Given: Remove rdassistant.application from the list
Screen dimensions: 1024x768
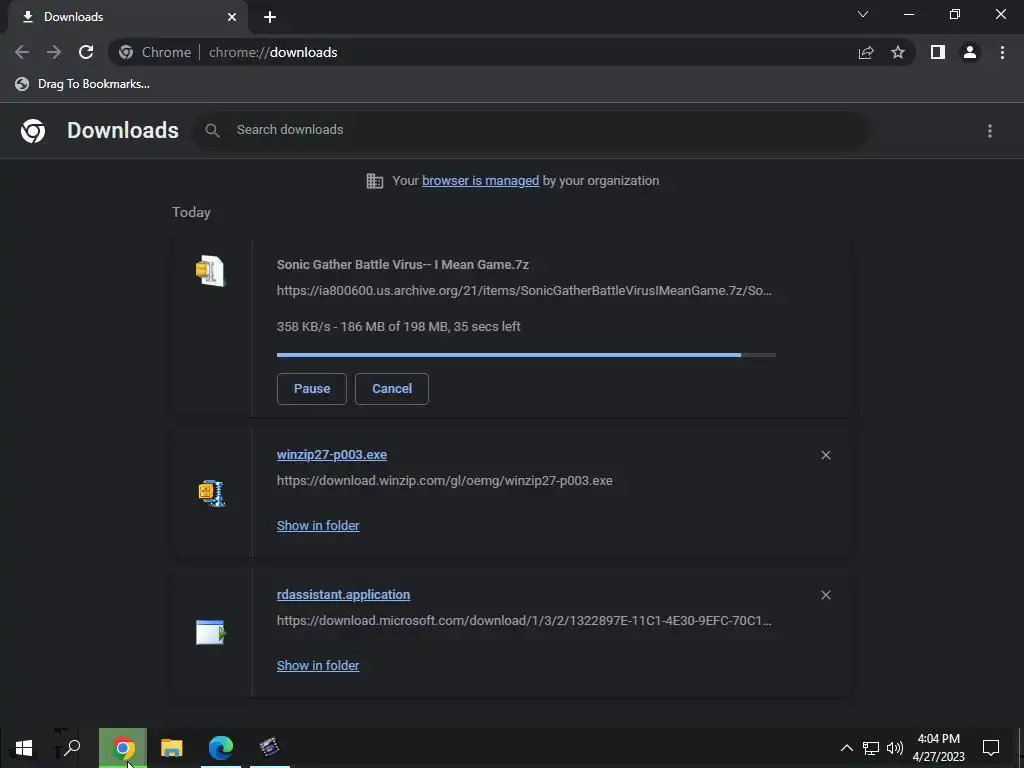Looking at the screenshot, I should [826, 595].
